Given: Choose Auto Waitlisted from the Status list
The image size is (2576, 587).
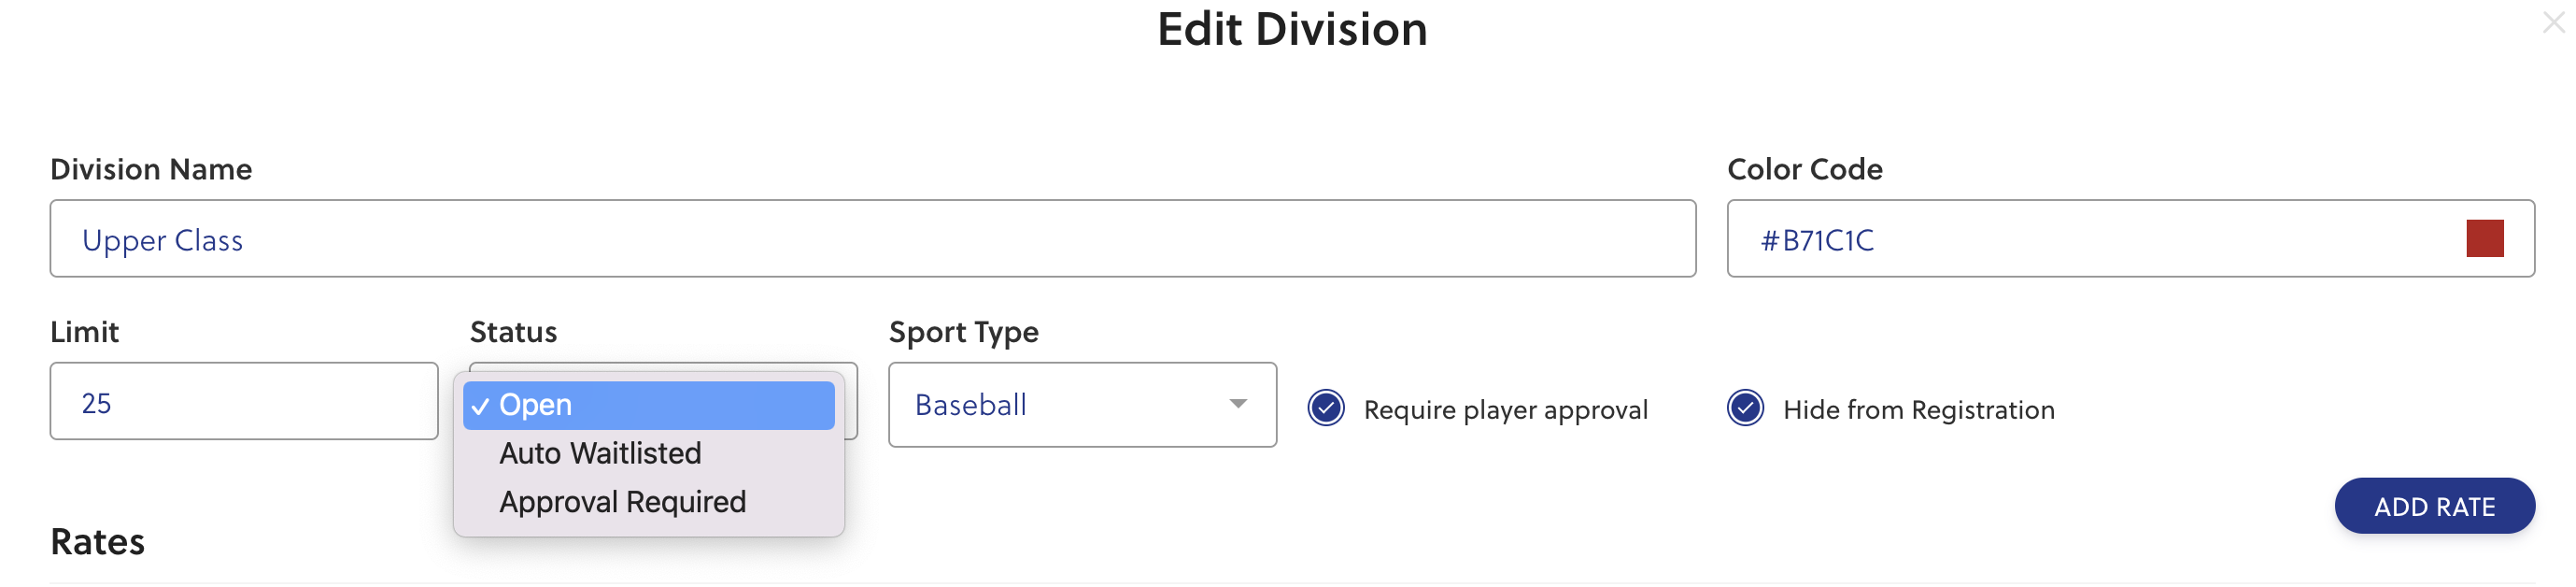Looking at the screenshot, I should pyautogui.click(x=600, y=453).
